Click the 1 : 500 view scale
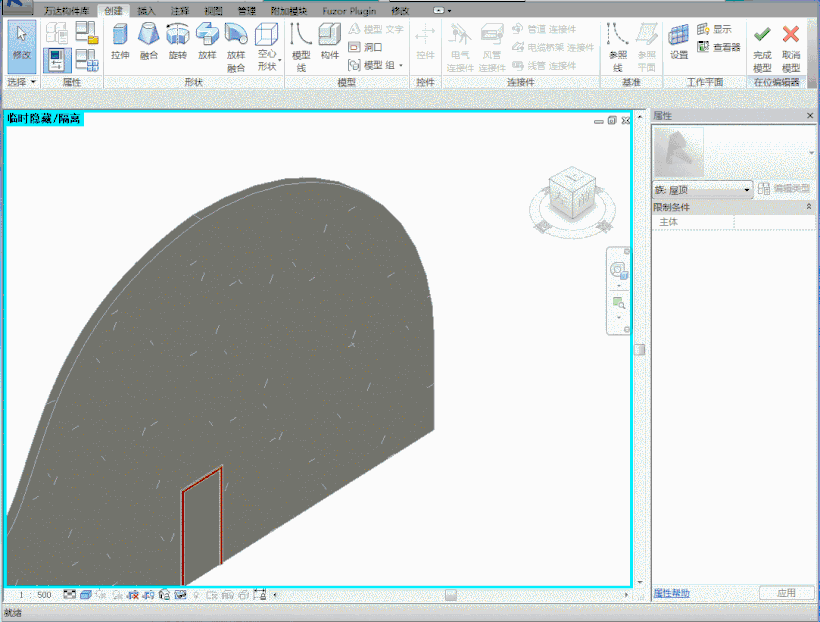Screen dimensions: 820x622 point(35,595)
